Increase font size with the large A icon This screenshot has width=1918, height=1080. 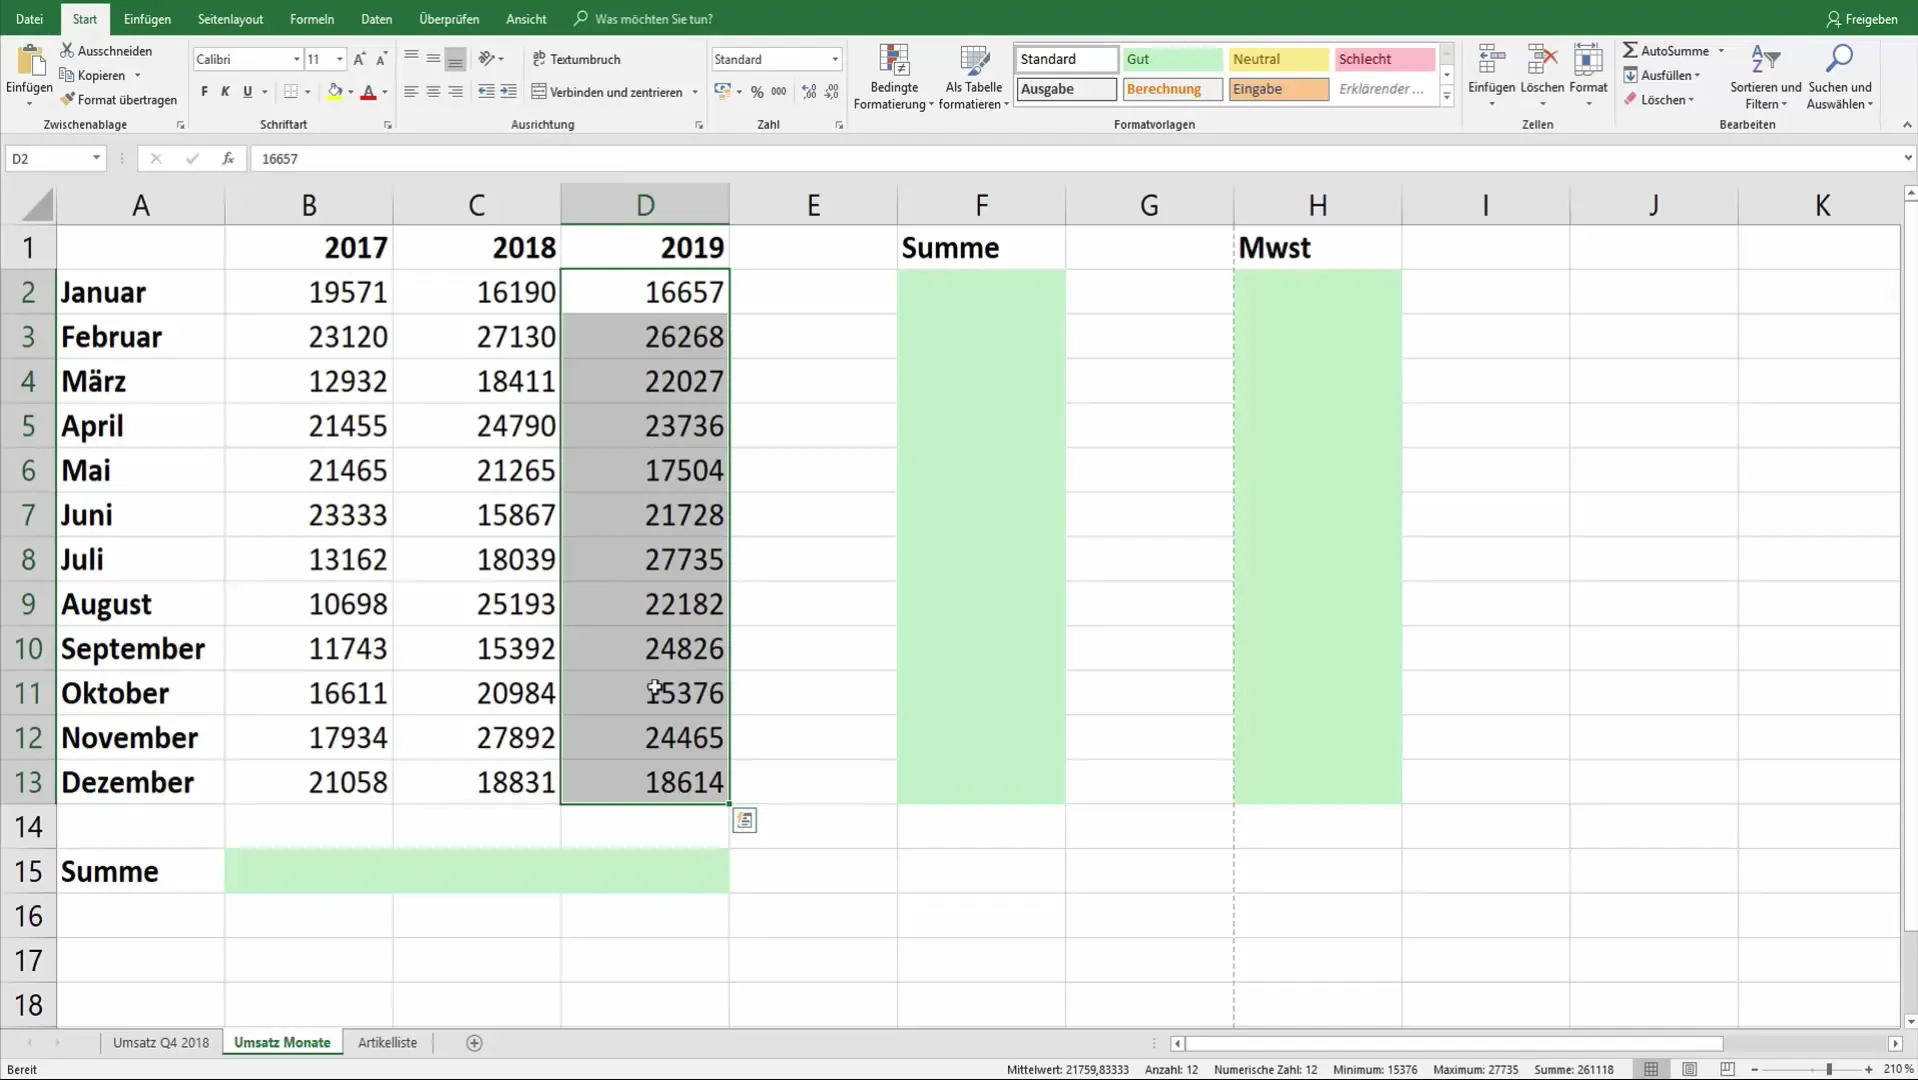[x=359, y=59]
